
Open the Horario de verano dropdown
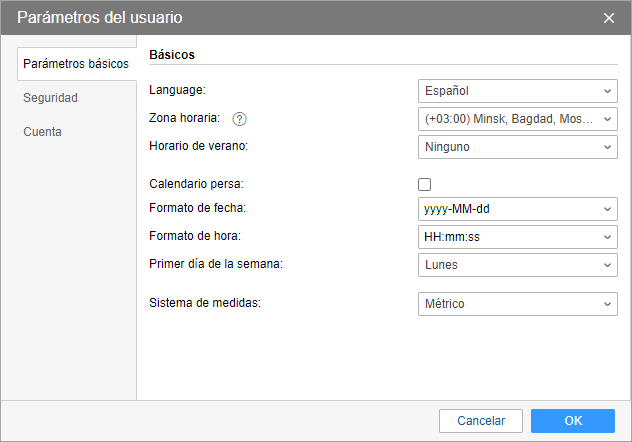pos(517,147)
